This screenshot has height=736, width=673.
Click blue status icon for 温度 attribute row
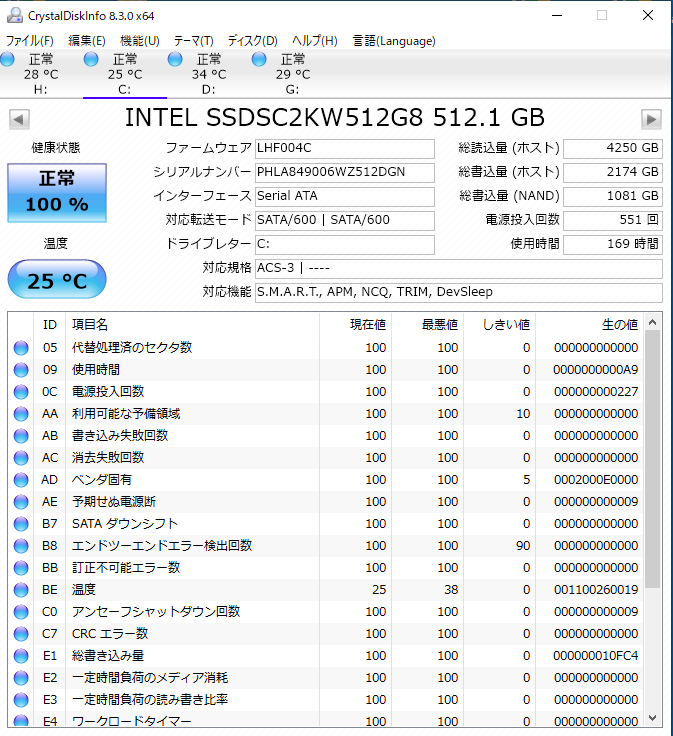tap(21, 590)
